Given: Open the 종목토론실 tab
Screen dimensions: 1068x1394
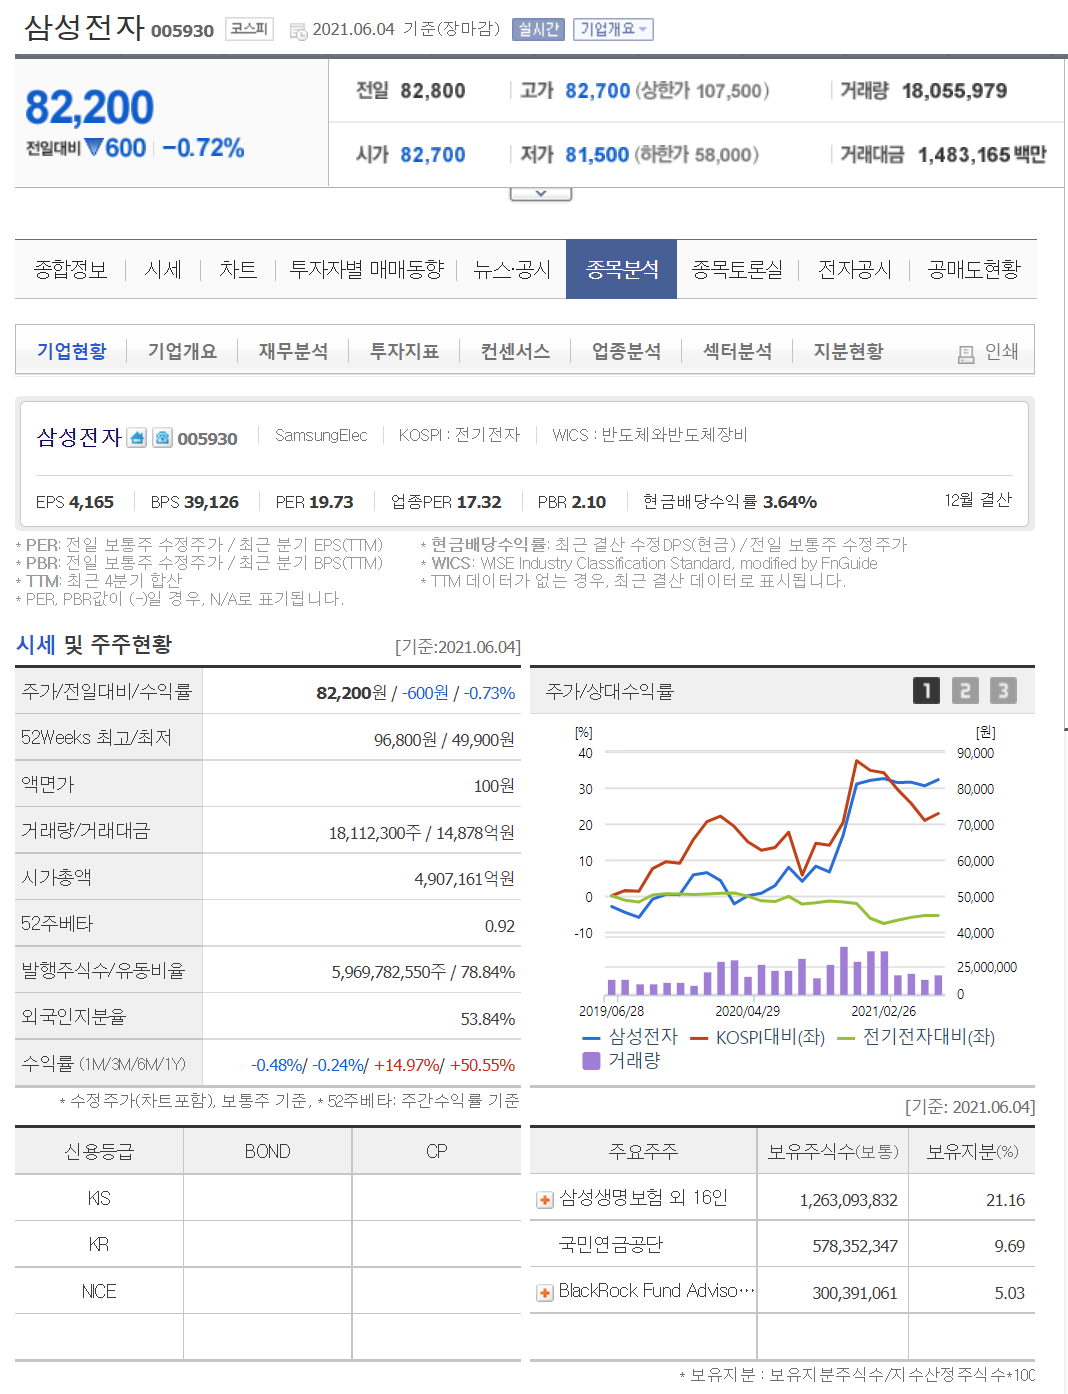Looking at the screenshot, I should click(737, 269).
